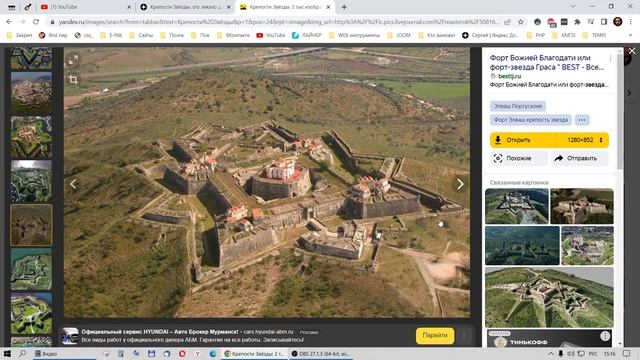
Task: Select the Форт Элваш крепость звезда tag
Action: click(531, 120)
